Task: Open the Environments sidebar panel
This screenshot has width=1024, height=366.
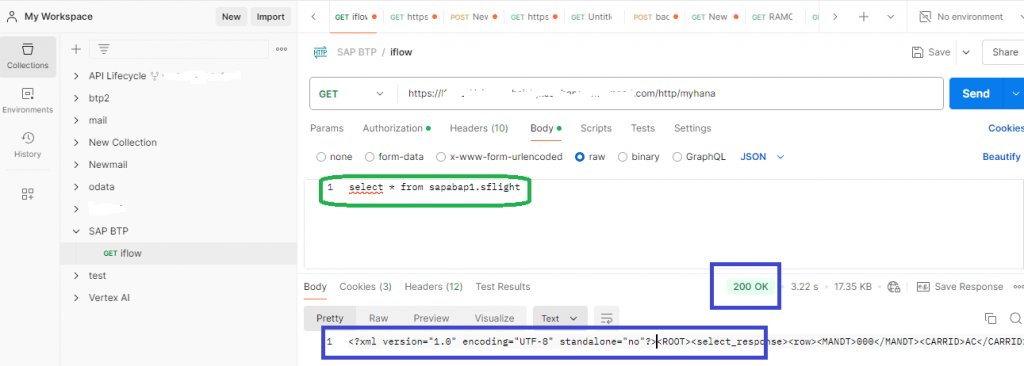Action: 27,101
